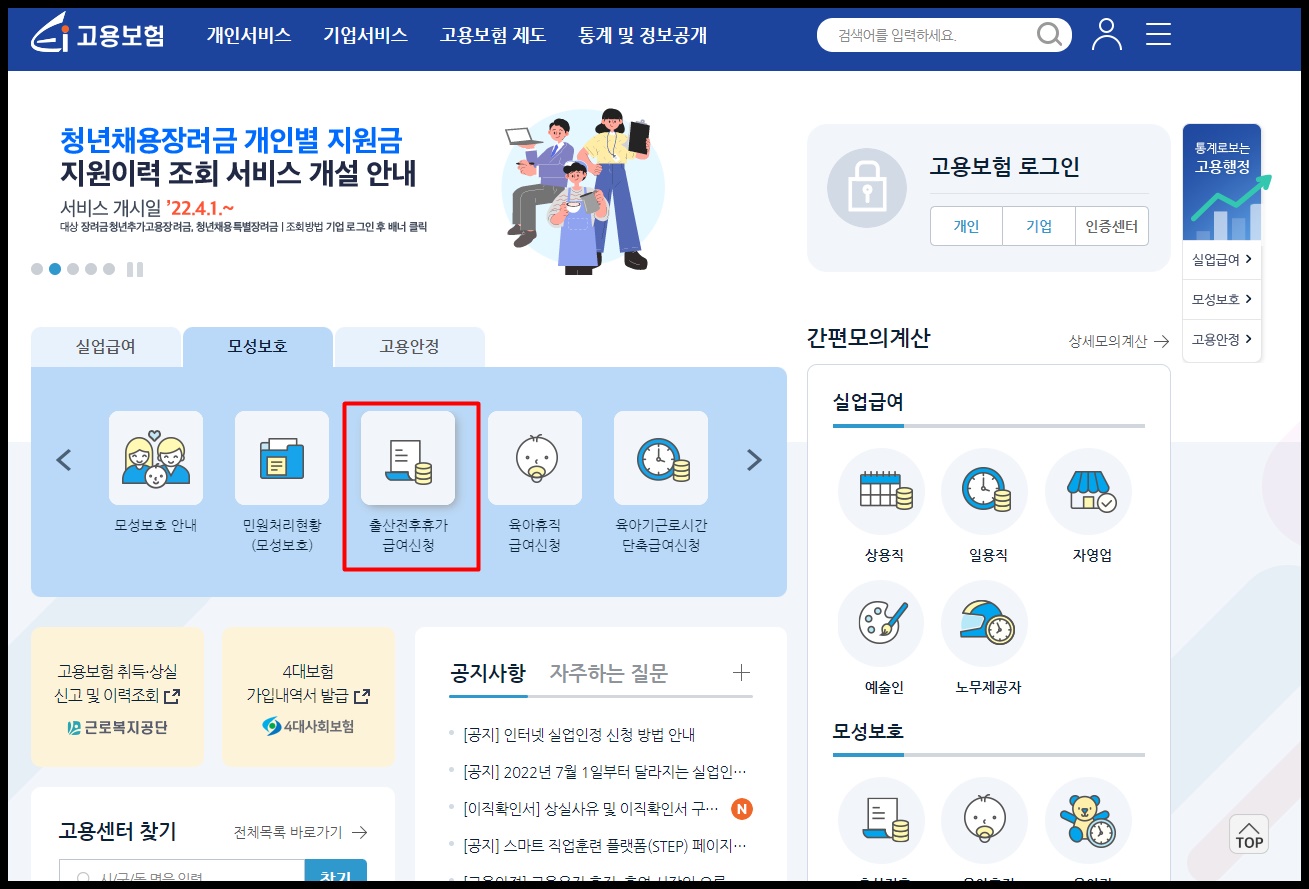Pause the banner slideshow

coord(135,269)
